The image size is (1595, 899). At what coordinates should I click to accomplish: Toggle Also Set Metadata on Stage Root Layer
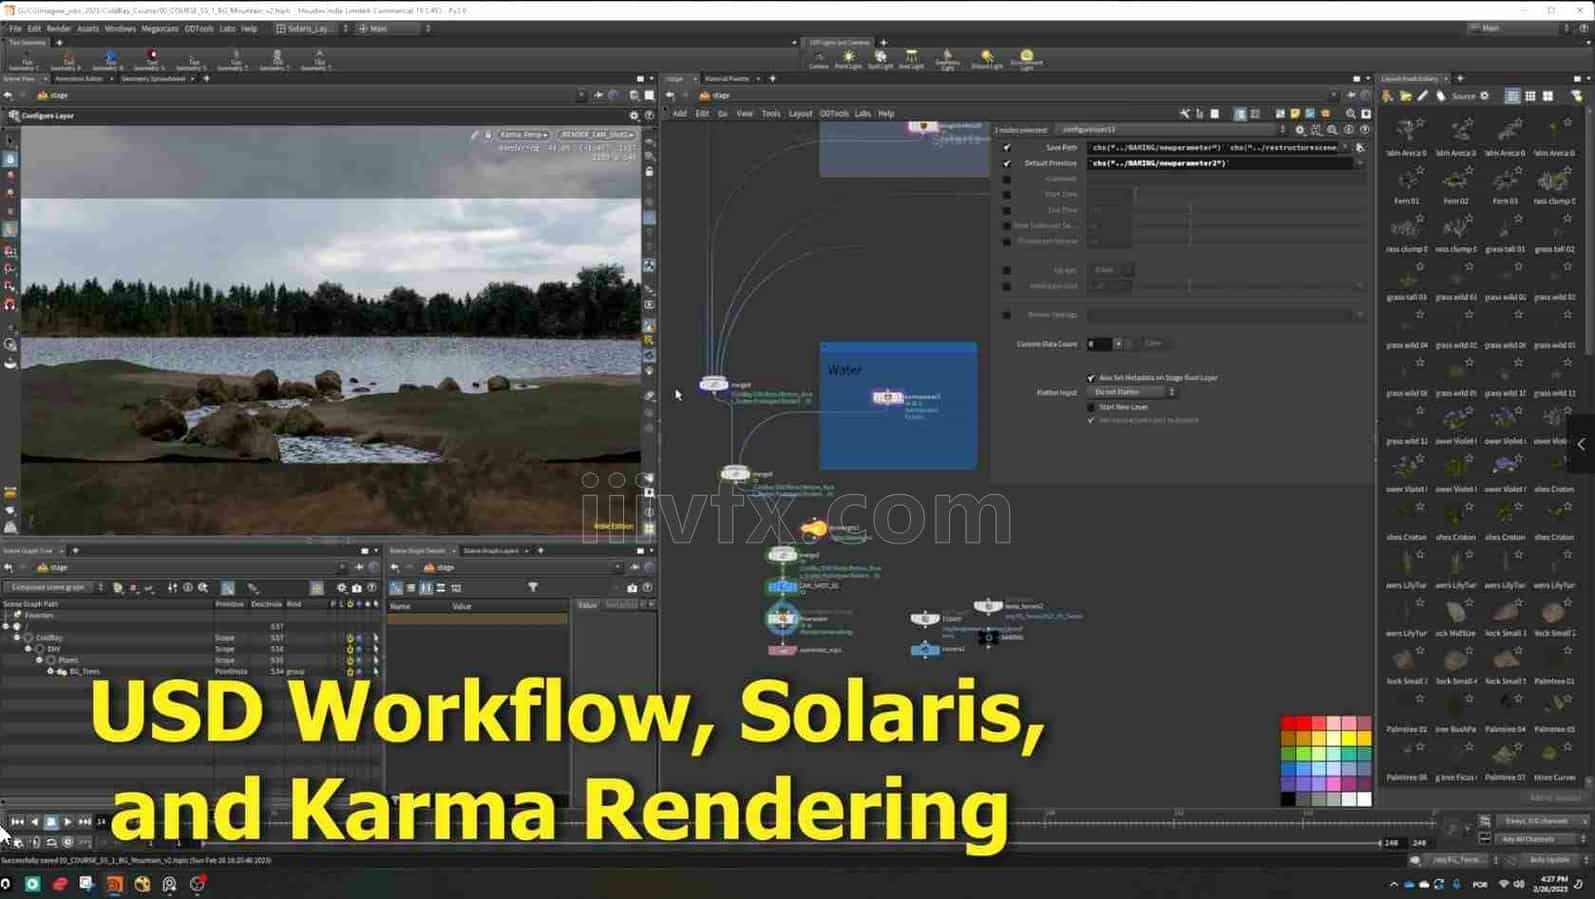coord(1091,378)
